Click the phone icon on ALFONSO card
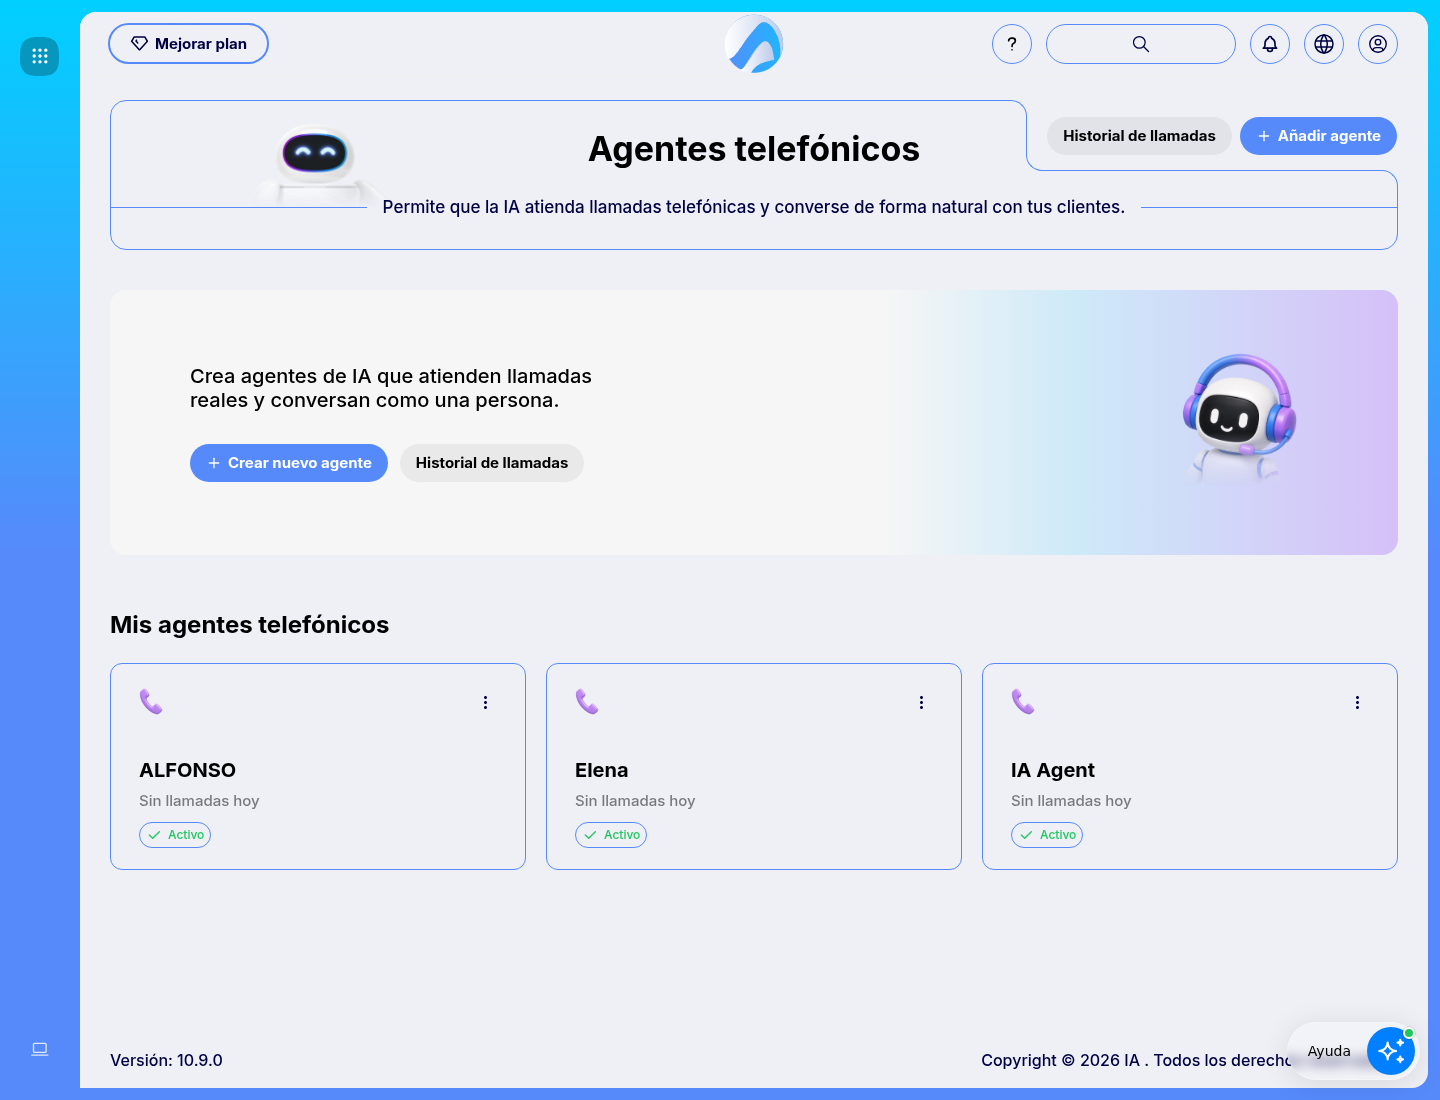Screen dimensions: 1440x1100 (x=151, y=702)
